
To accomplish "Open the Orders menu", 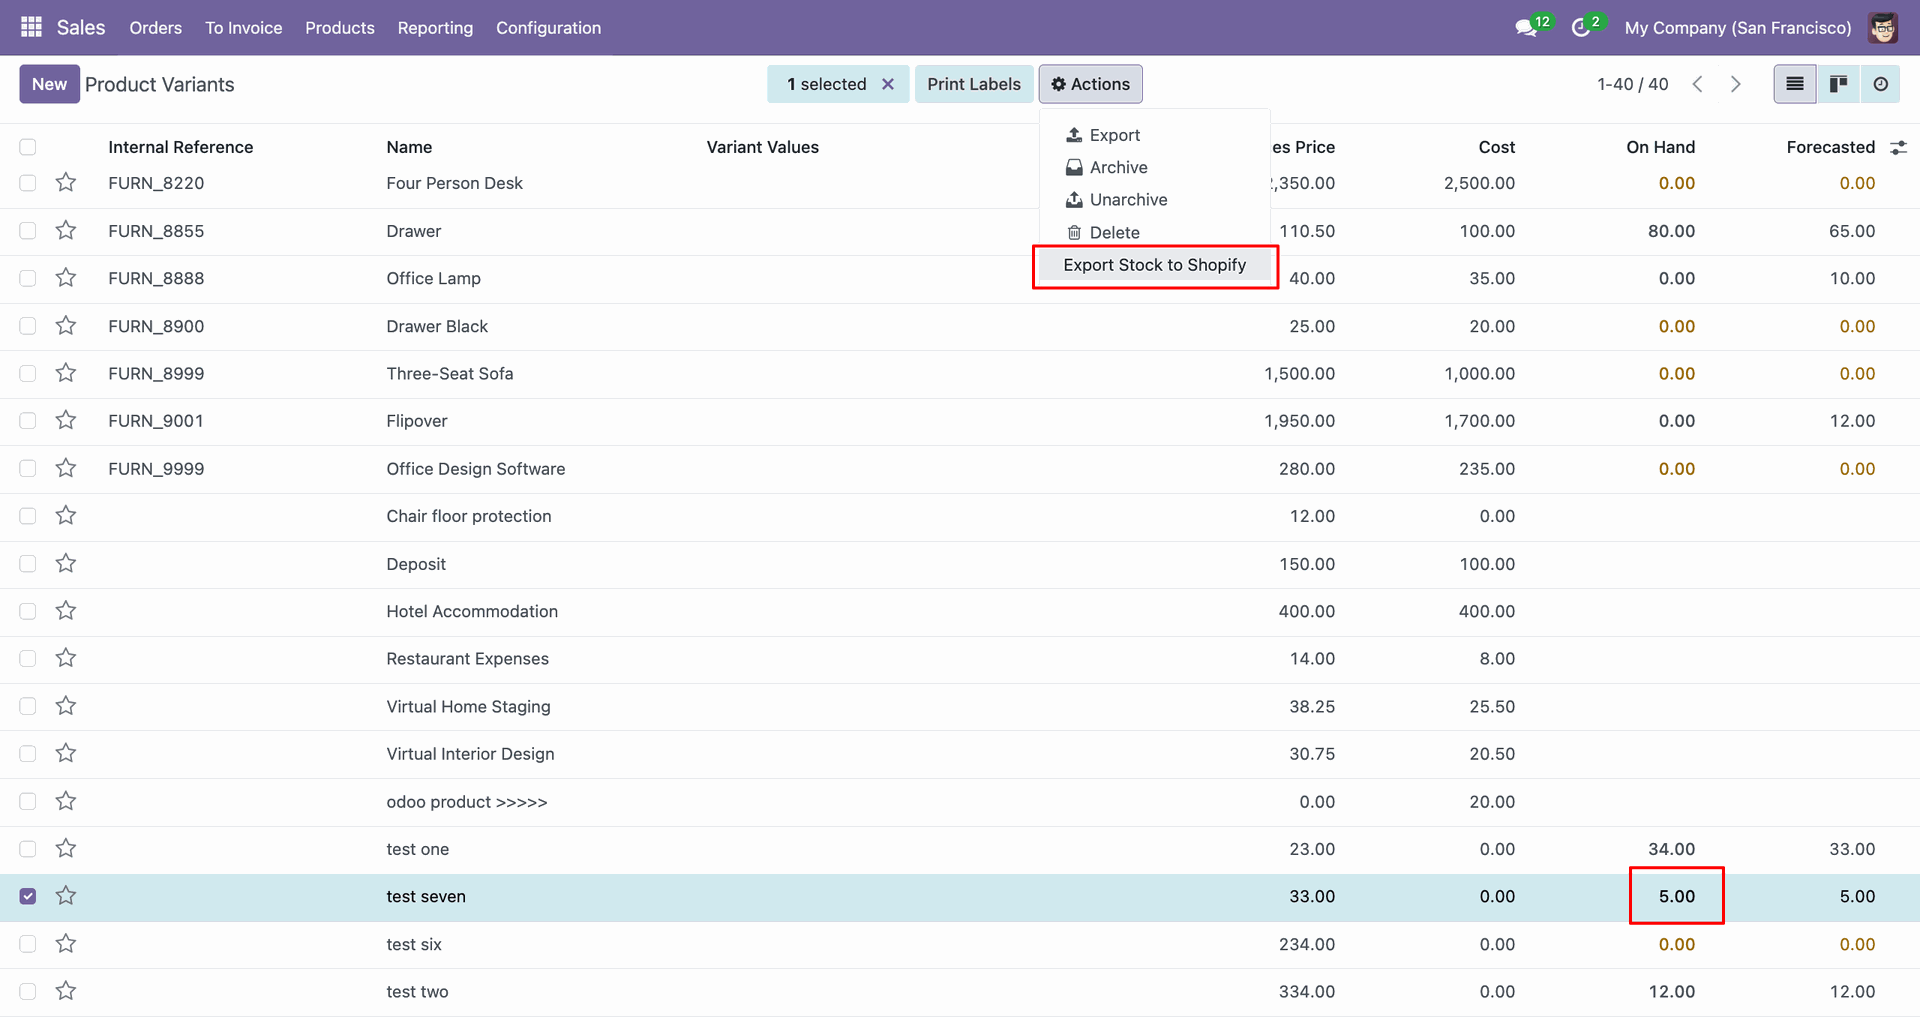I will (156, 28).
